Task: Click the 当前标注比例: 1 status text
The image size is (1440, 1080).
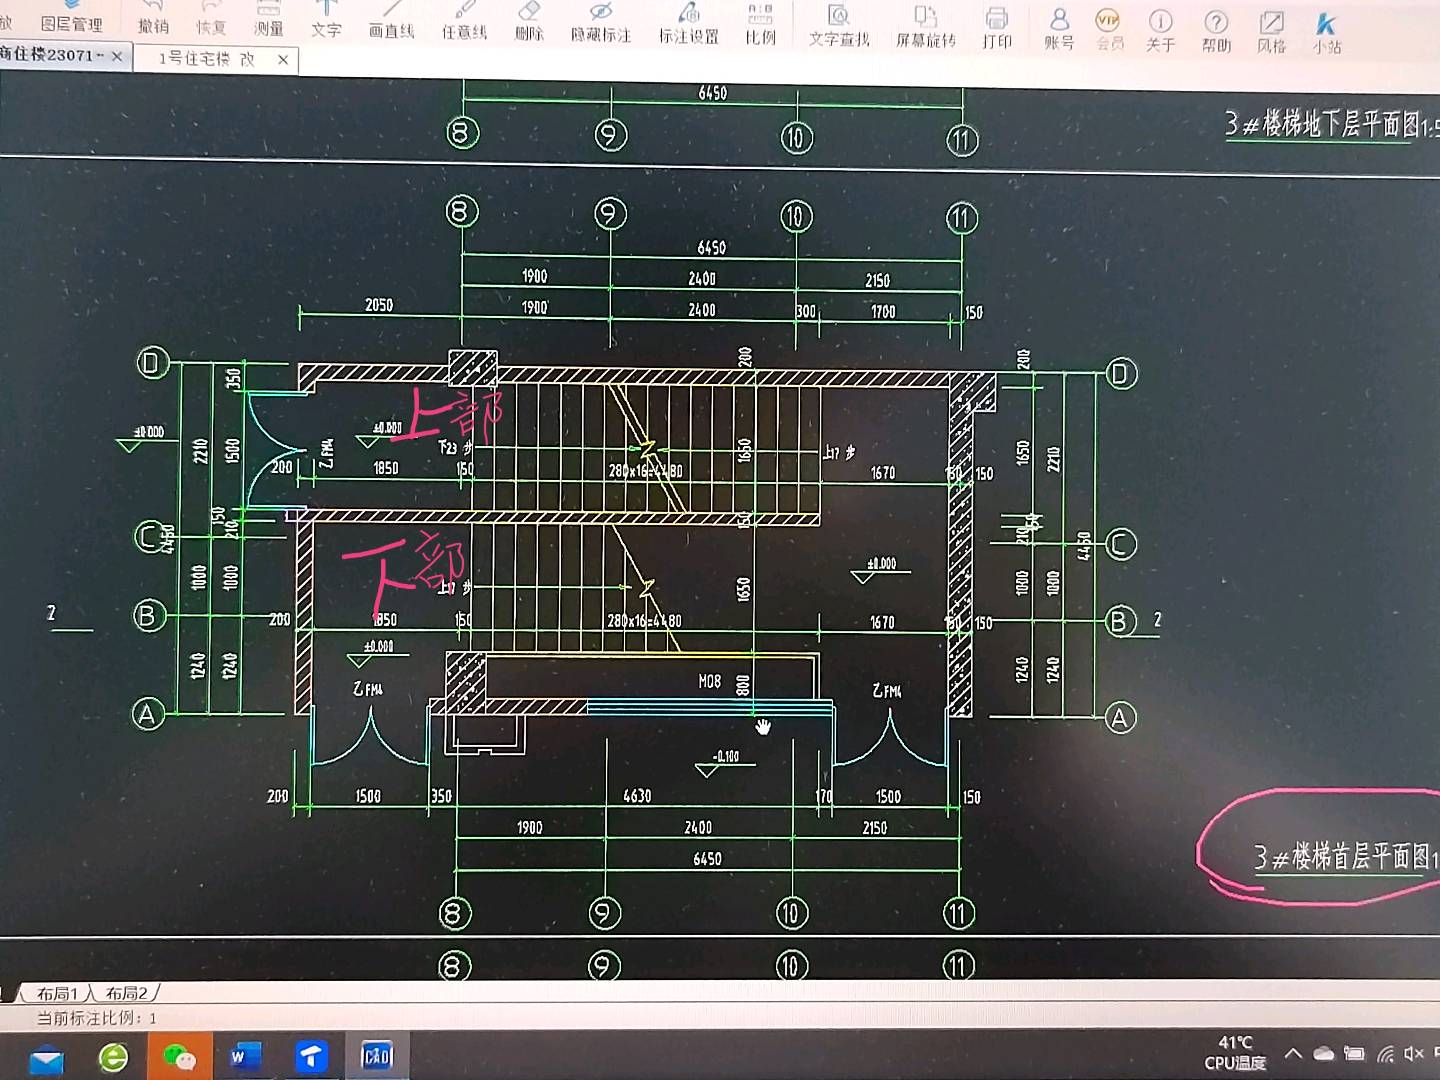Action: (97, 1018)
